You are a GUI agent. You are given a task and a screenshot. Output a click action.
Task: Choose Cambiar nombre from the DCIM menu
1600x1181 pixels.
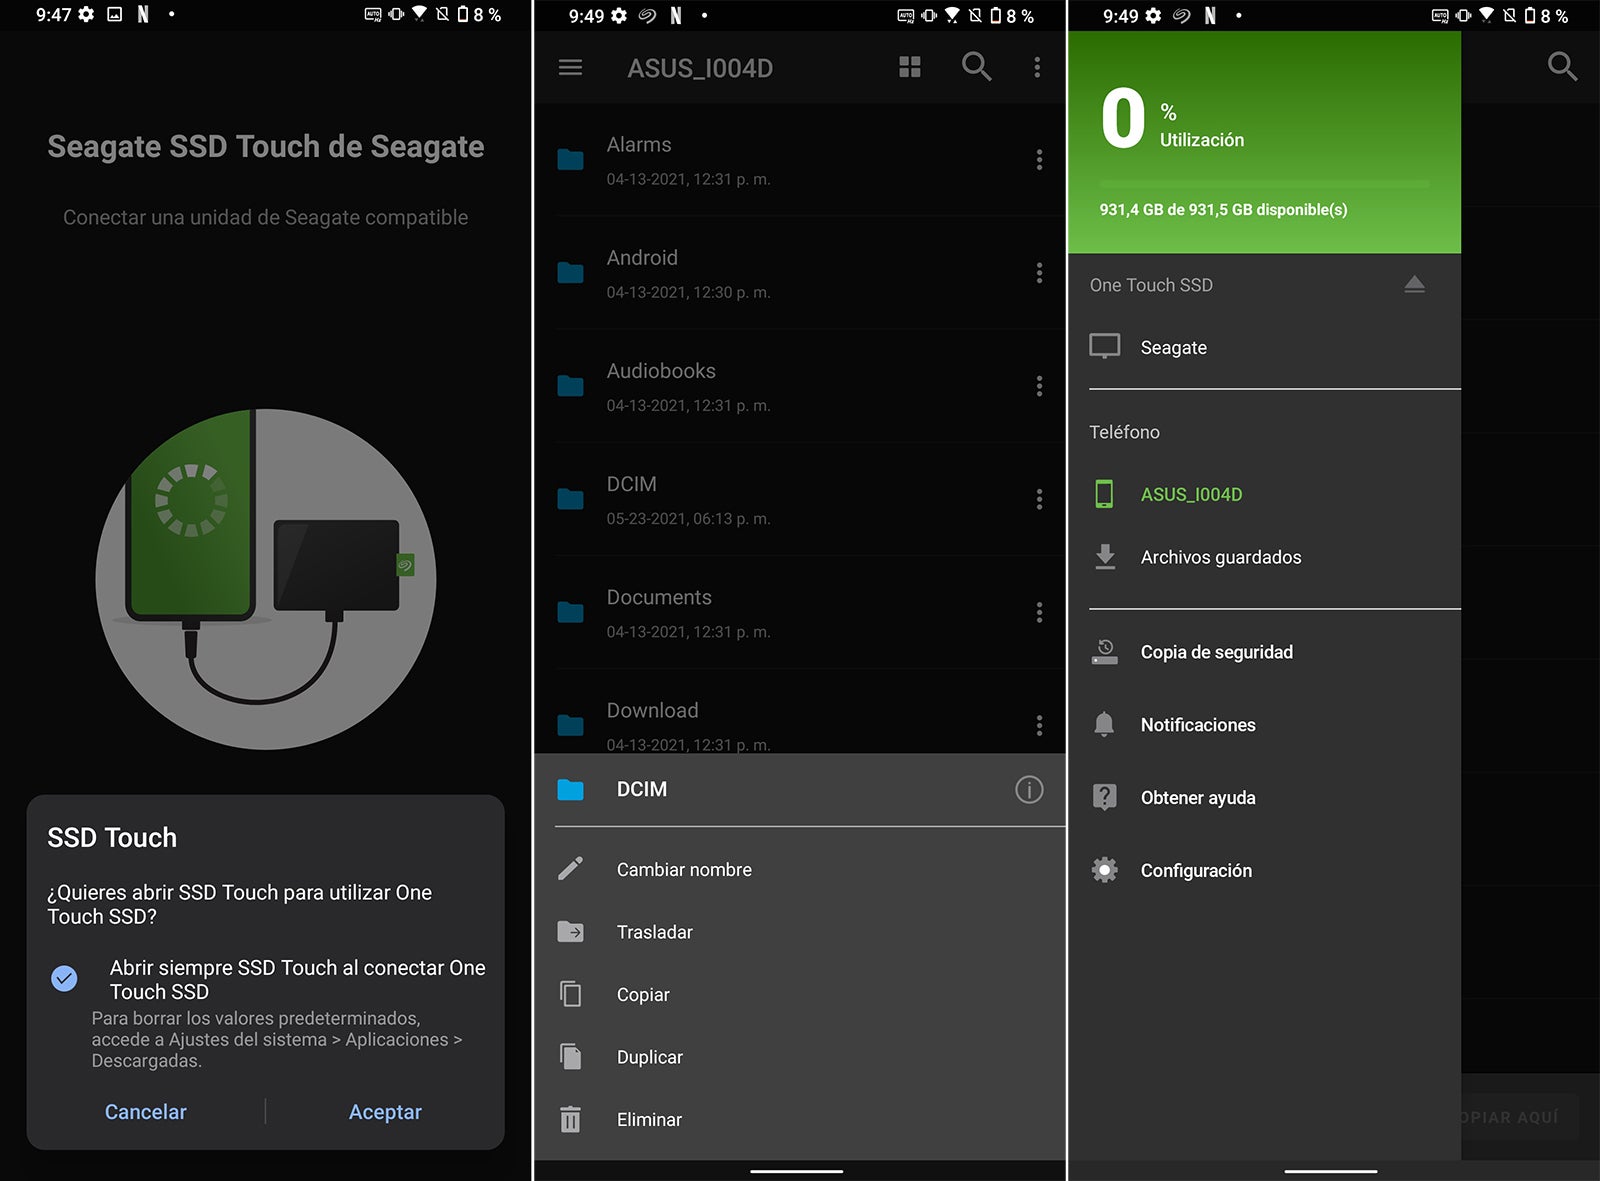tap(684, 870)
